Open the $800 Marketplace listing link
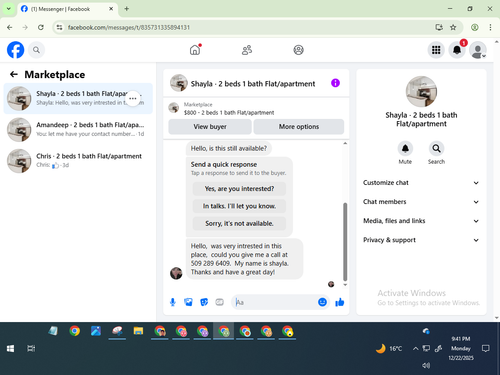The image size is (500, 375). point(229,113)
